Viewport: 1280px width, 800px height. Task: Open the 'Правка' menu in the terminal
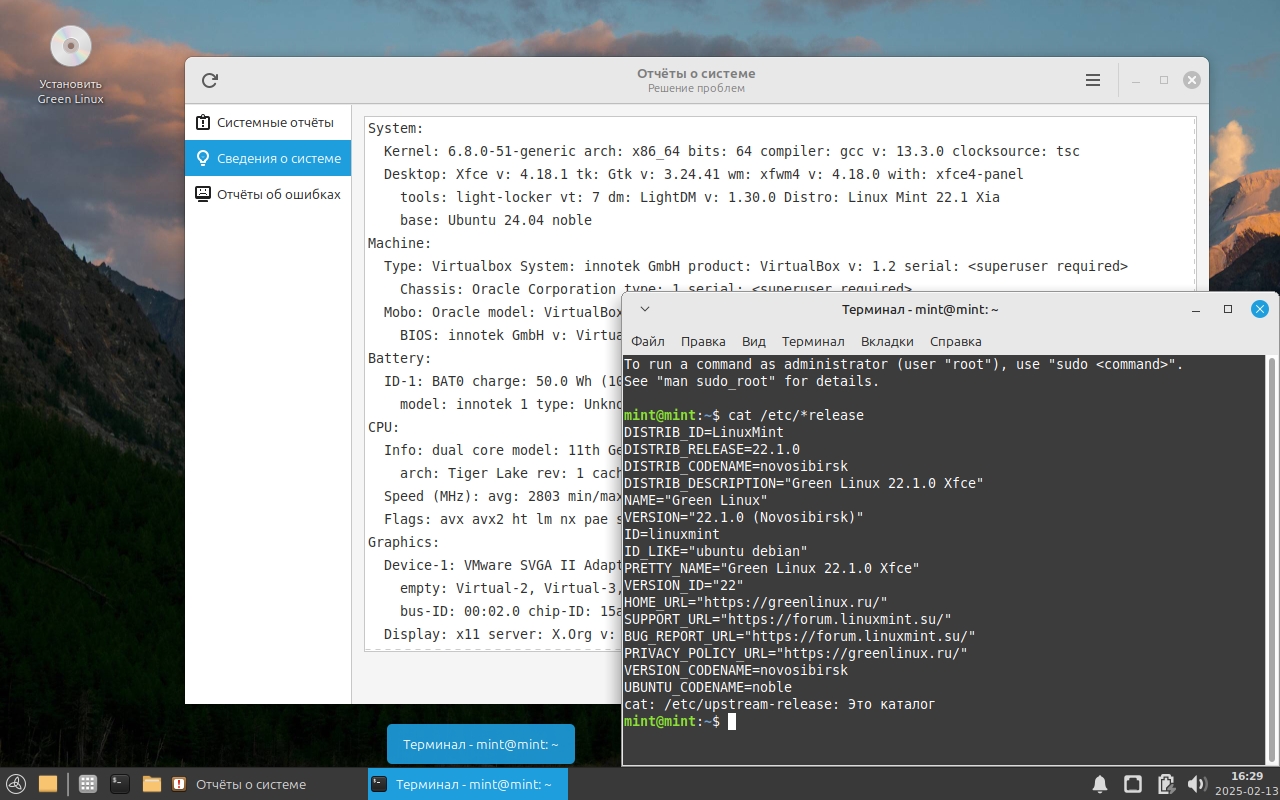click(x=703, y=341)
